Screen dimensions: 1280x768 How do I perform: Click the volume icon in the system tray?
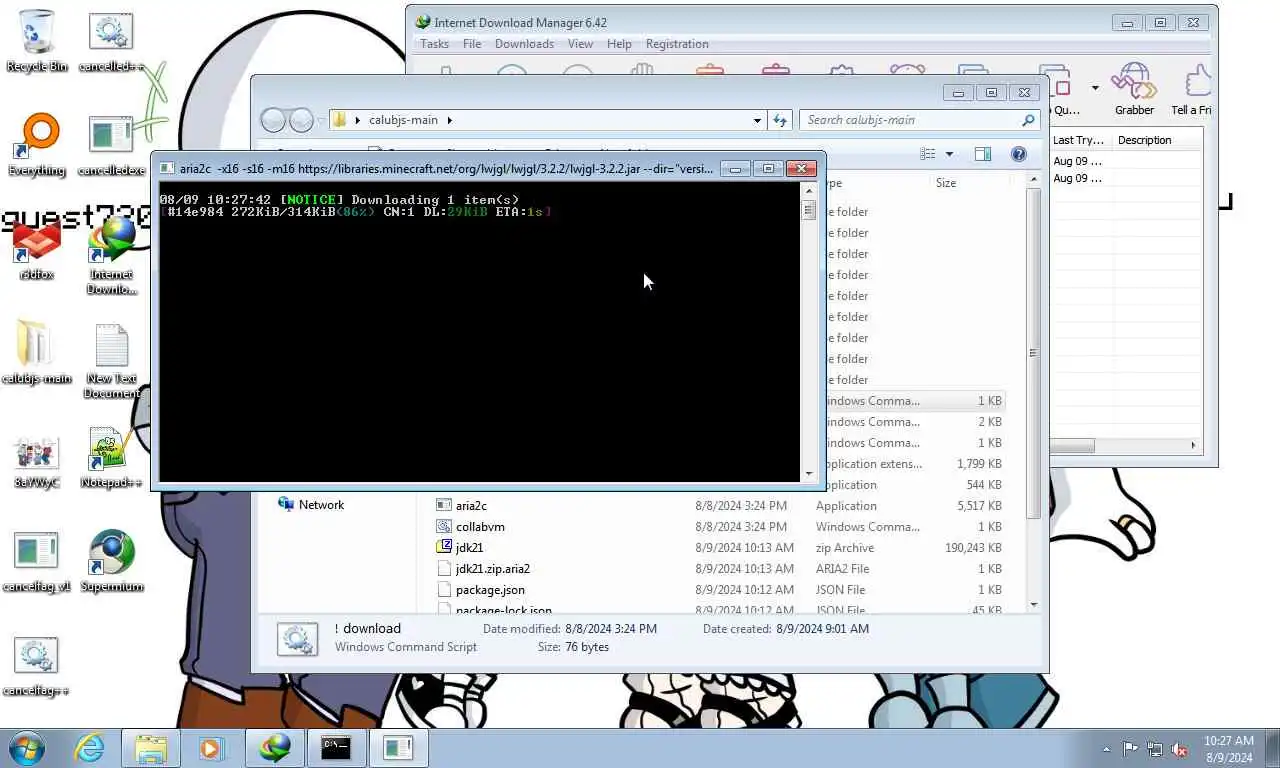[1179, 749]
